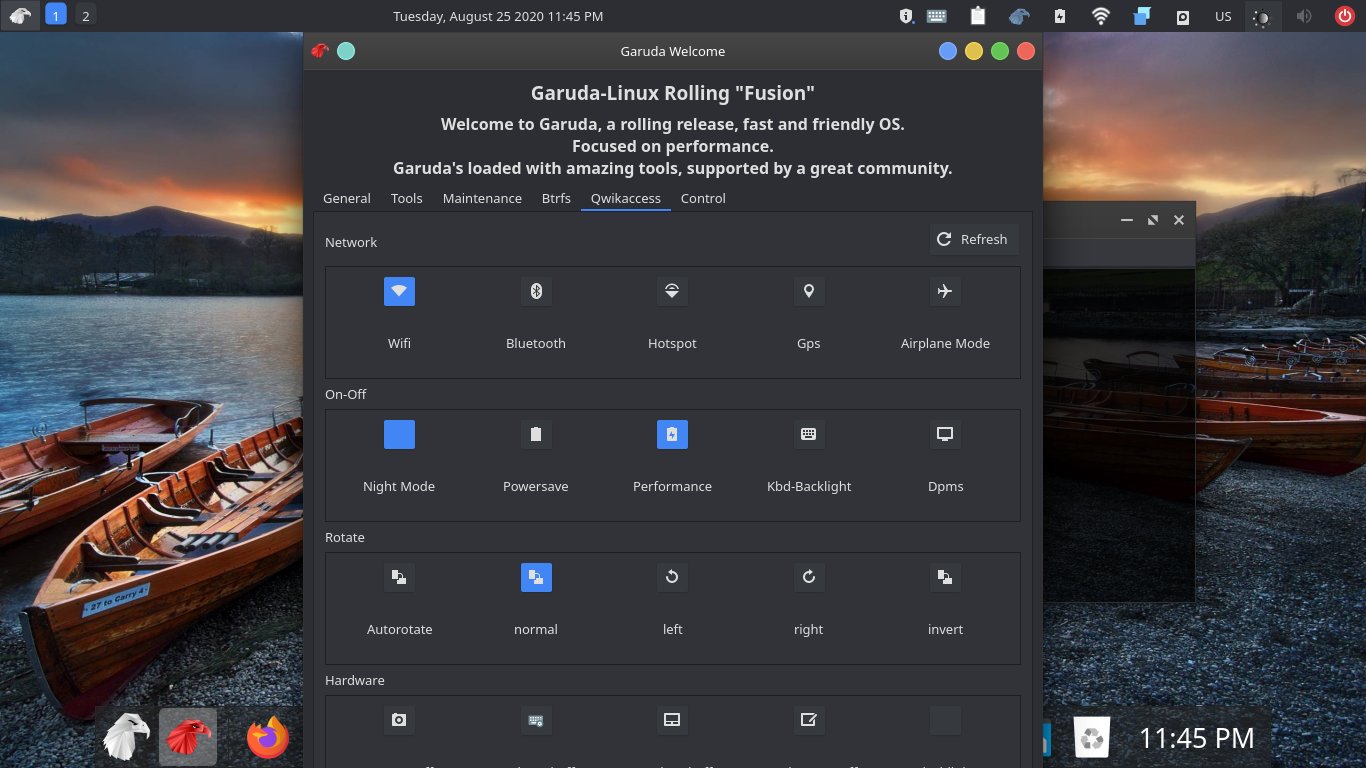Image resolution: width=1366 pixels, height=768 pixels.
Task: Click the 11:45 PM dock clock
Action: pyautogui.click(x=1196, y=738)
